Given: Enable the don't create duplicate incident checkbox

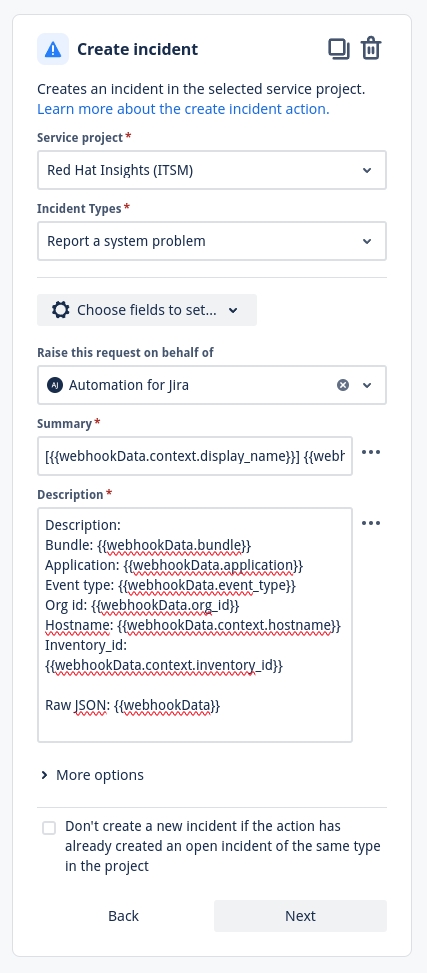Looking at the screenshot, I should click(49, 828).
